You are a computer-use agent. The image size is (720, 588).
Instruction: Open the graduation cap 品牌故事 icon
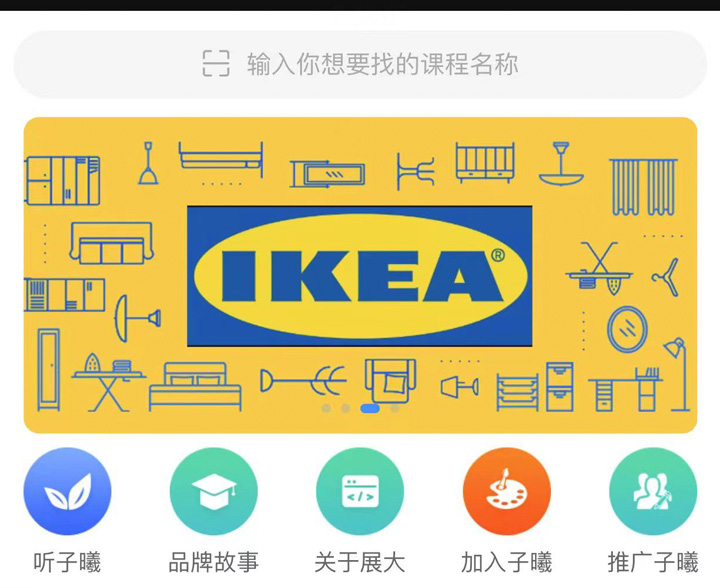(214, 491)
